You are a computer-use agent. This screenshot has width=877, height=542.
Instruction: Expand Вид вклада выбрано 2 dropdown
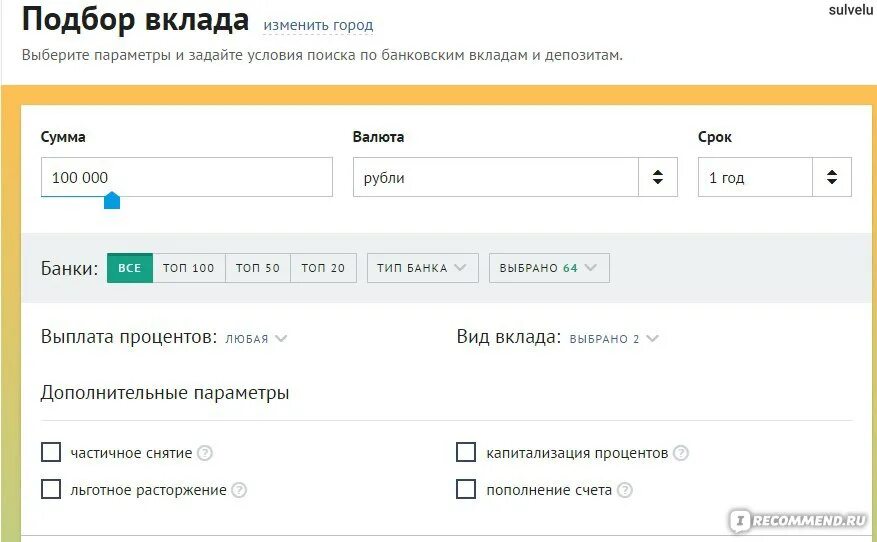tap(614, 338)
